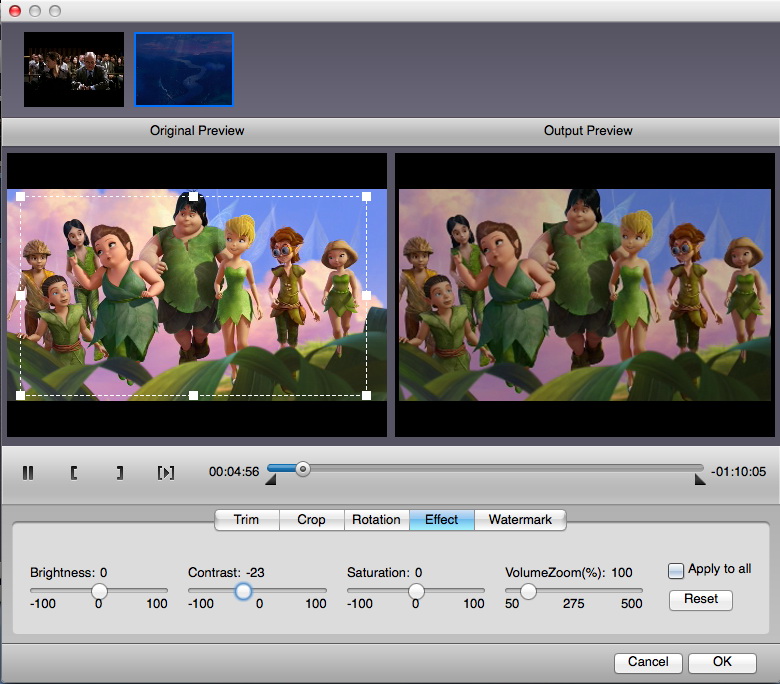Click the top-left crop handle
The image size is (780, 684).
point(20,196)
